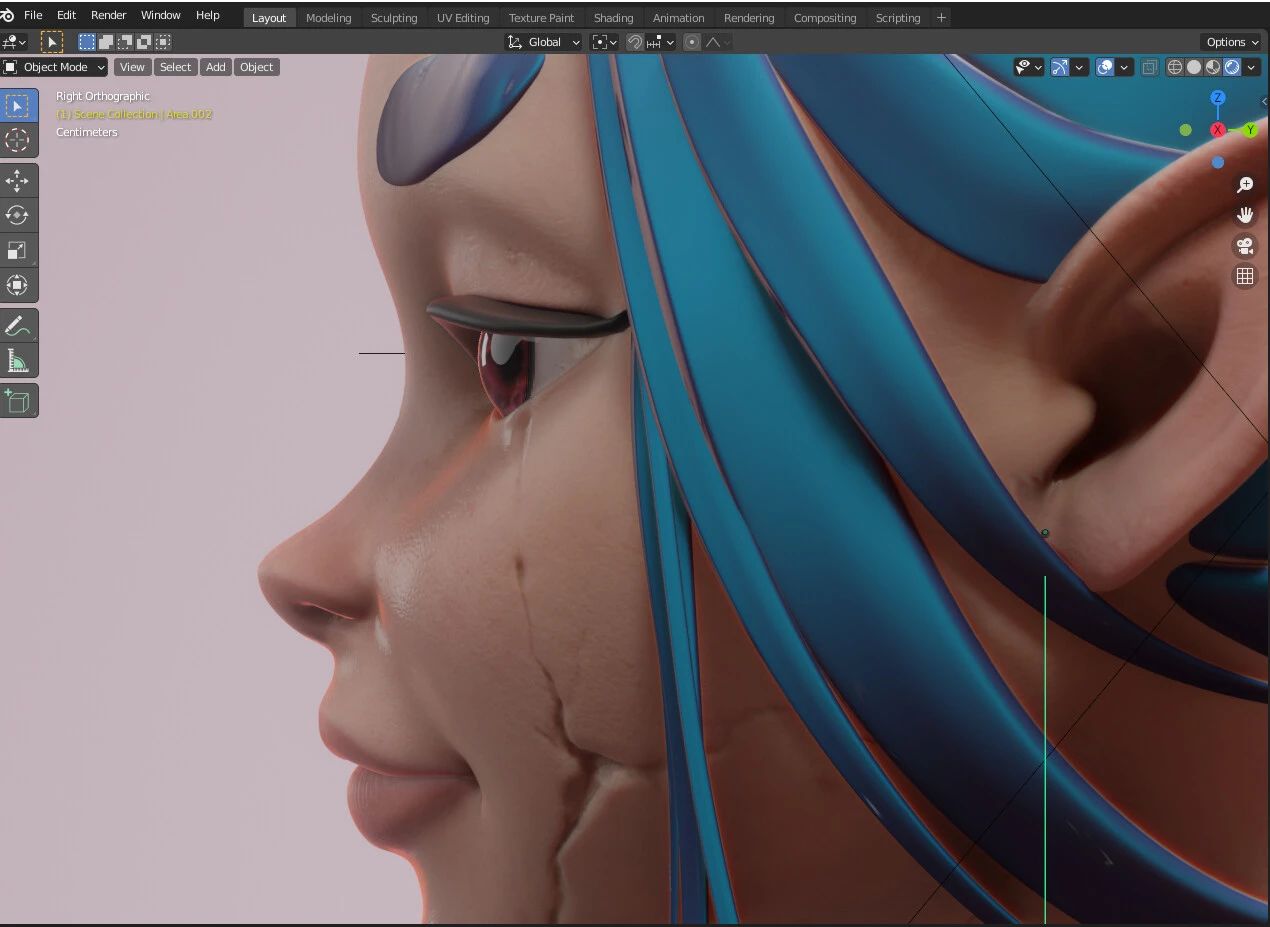Switch to the Shading workspace tab
Screen dimensions: 1270x927
613,18
